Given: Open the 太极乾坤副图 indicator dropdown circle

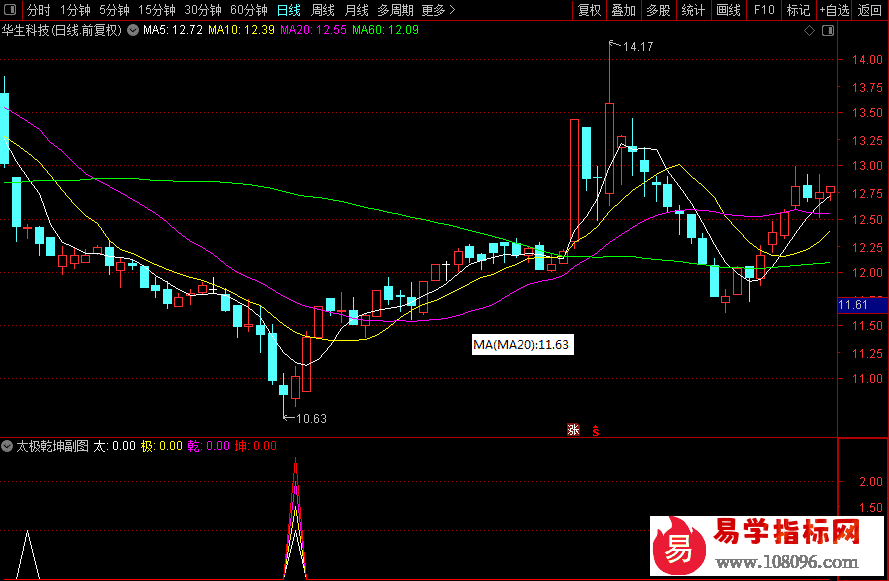Looking at the screenshot, I should click(7, 446).
